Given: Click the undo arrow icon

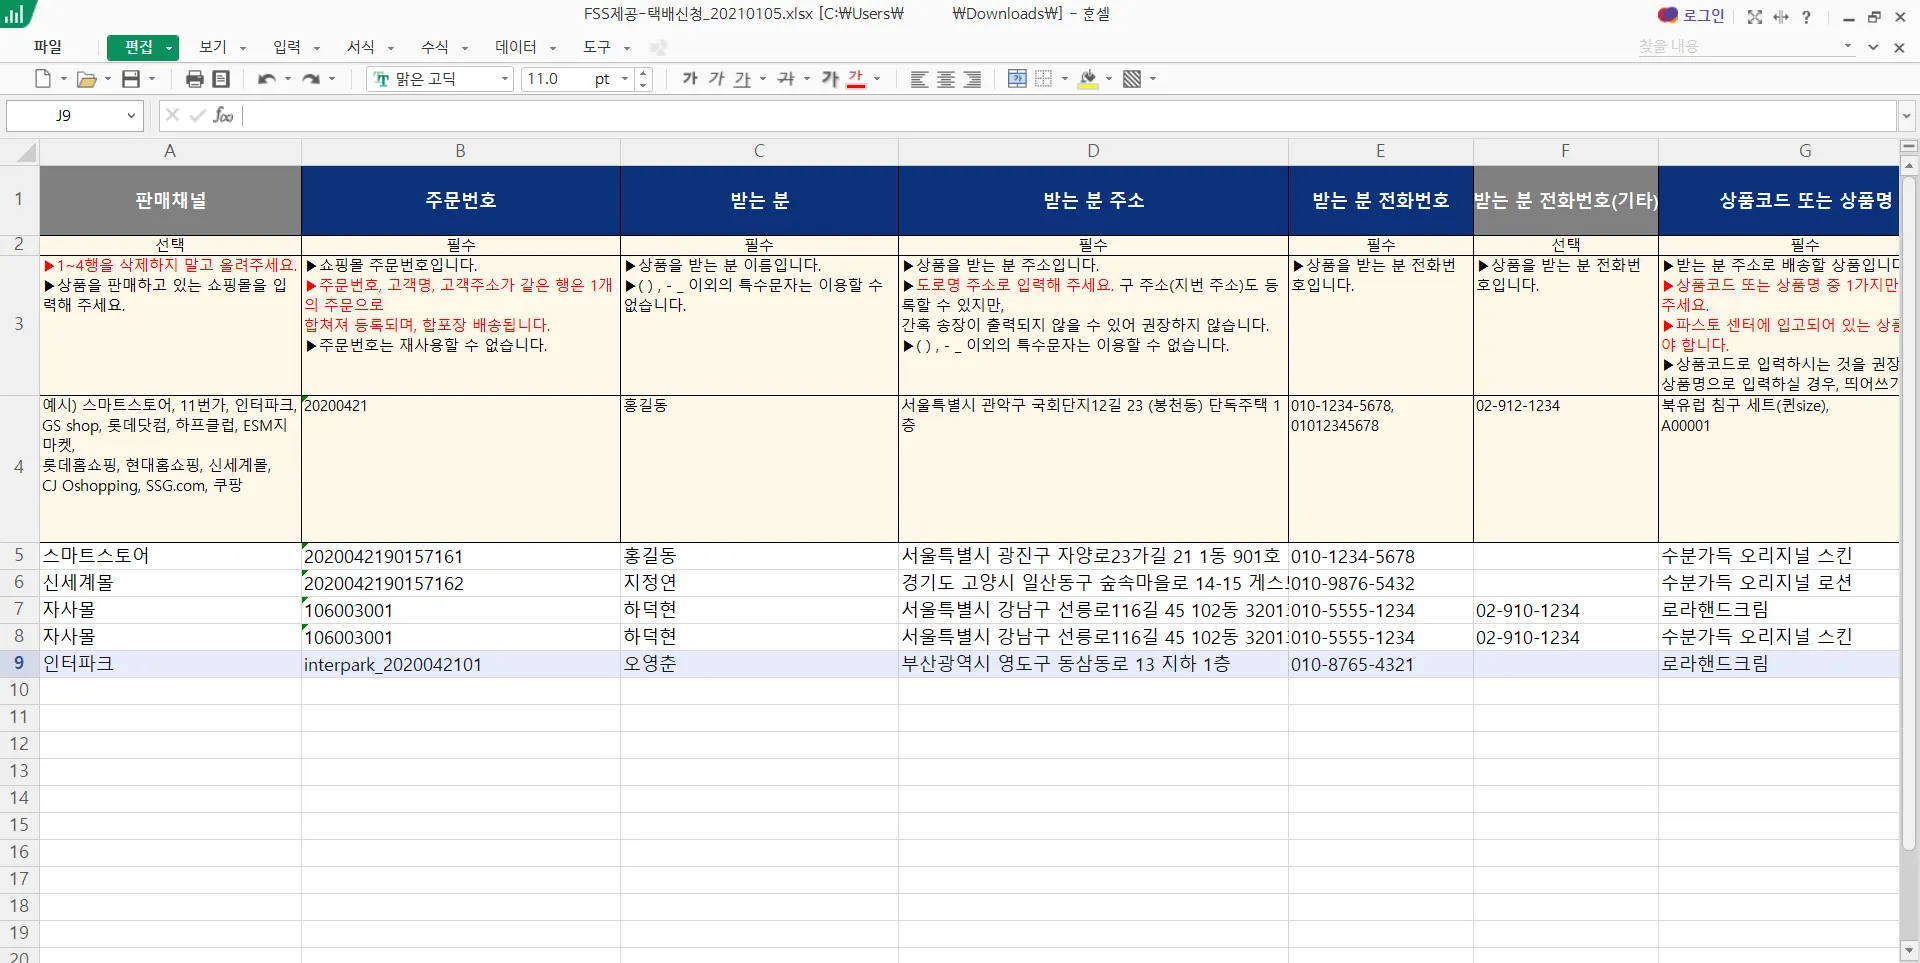Looking at the screenshot, I should pyautogui.click(x=266, y=79).
